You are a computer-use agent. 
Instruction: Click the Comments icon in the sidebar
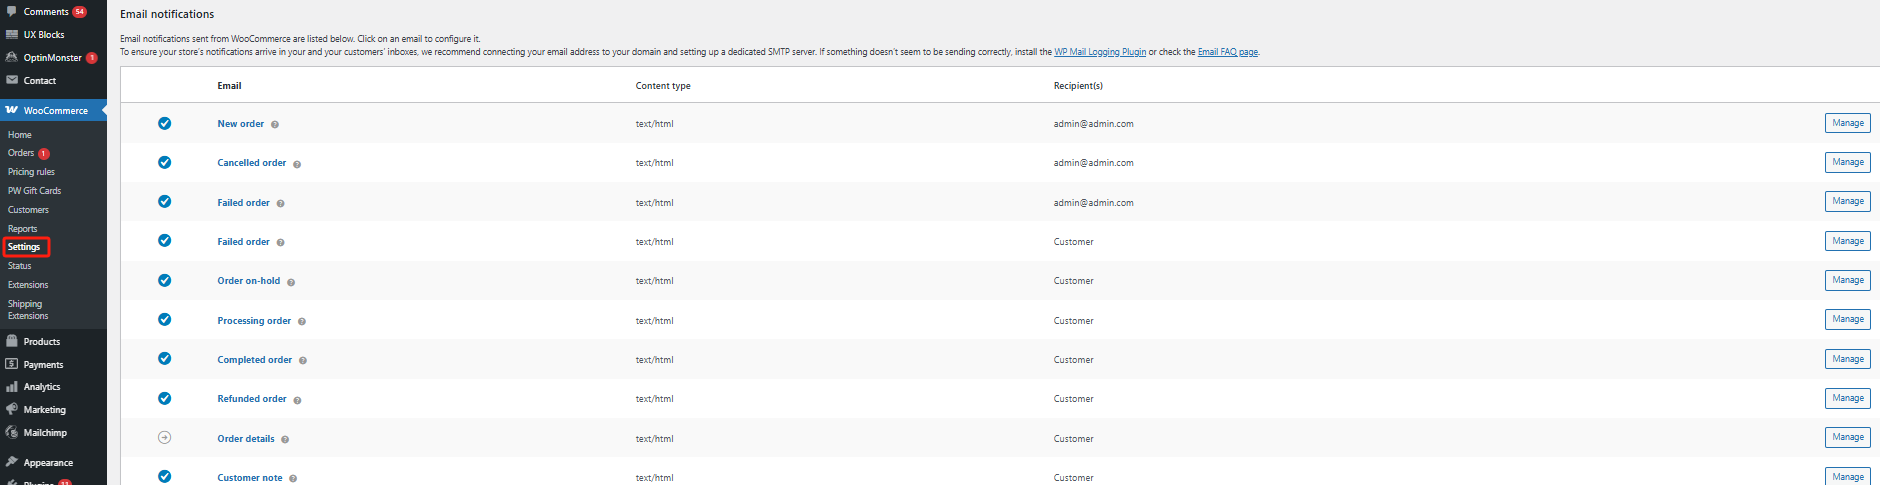(x=12, y=12)
